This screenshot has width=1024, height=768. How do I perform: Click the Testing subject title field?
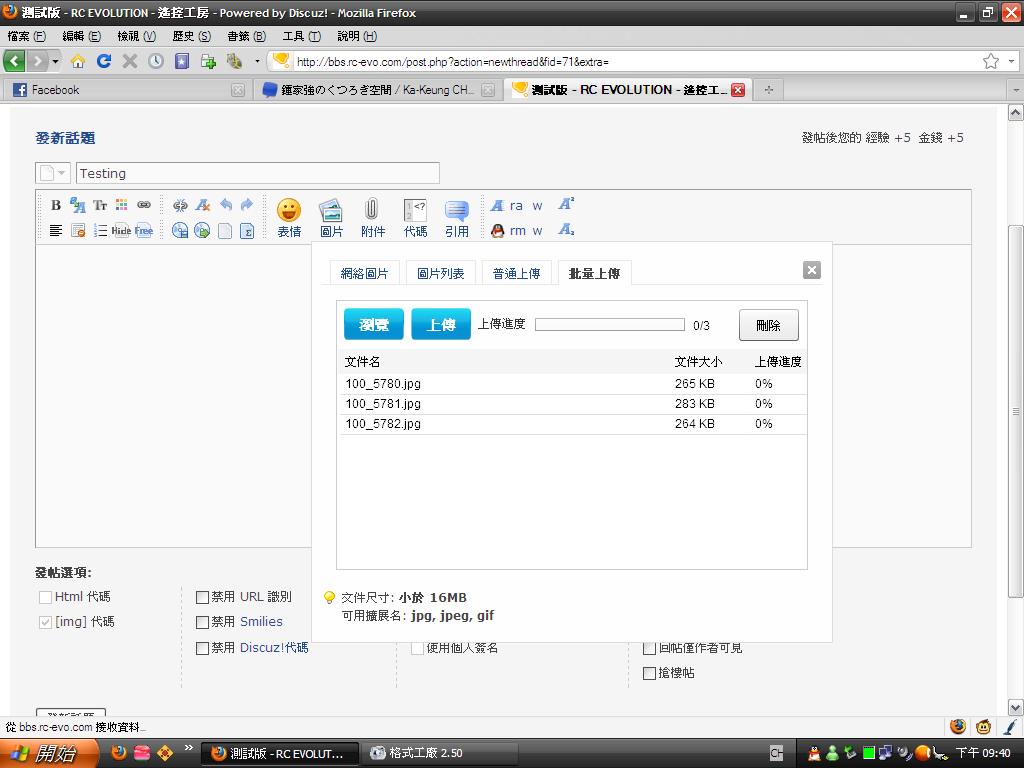(x=257, y=173)
